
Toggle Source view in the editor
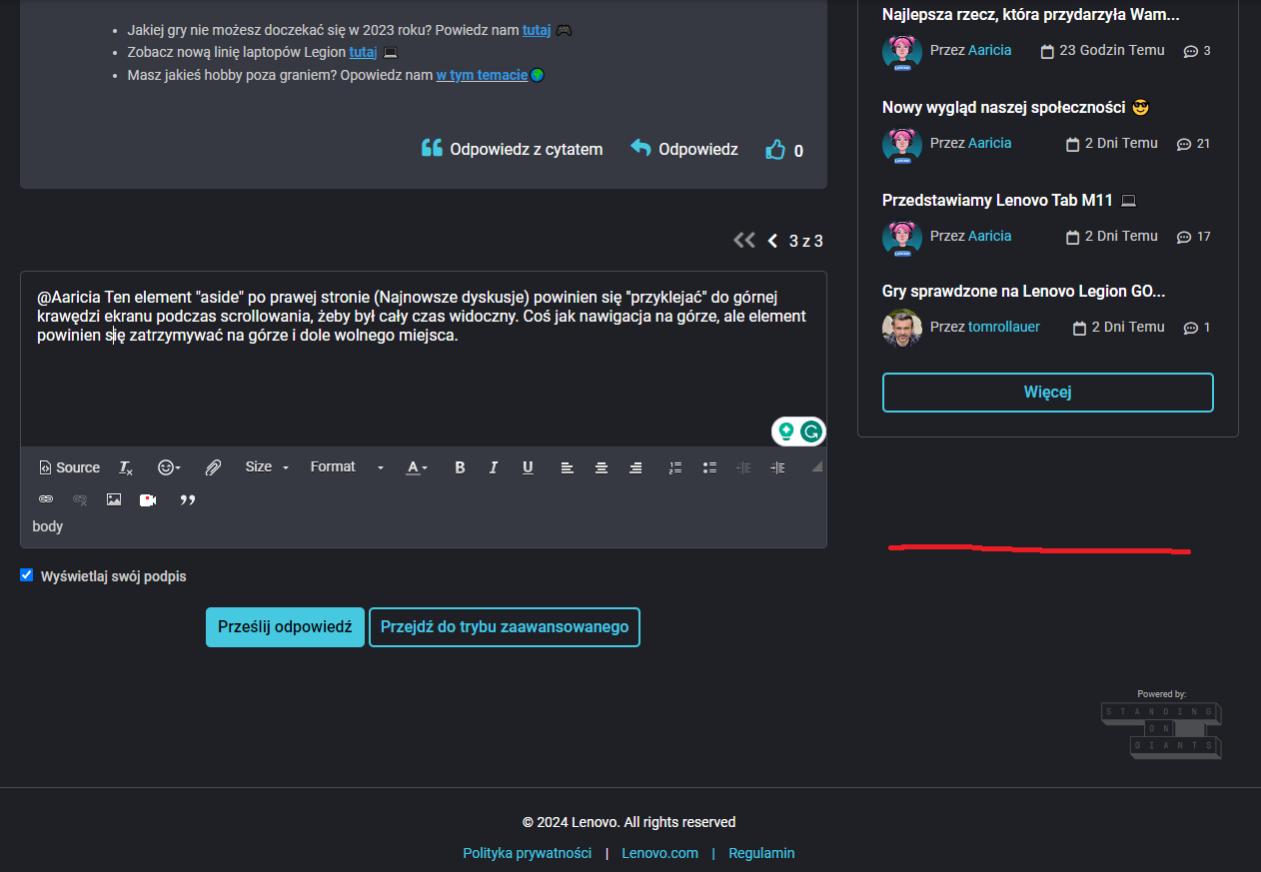[69, 467]
